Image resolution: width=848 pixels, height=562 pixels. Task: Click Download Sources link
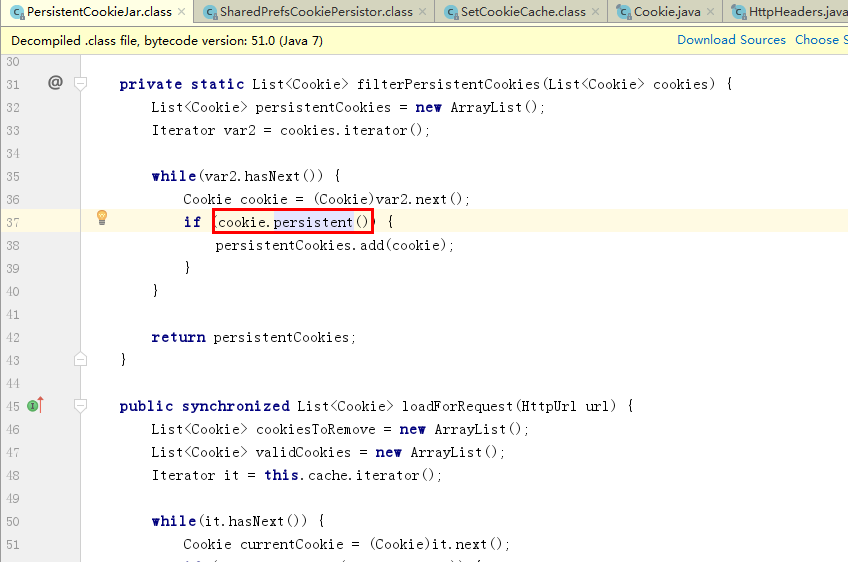(x=731, y=40)
